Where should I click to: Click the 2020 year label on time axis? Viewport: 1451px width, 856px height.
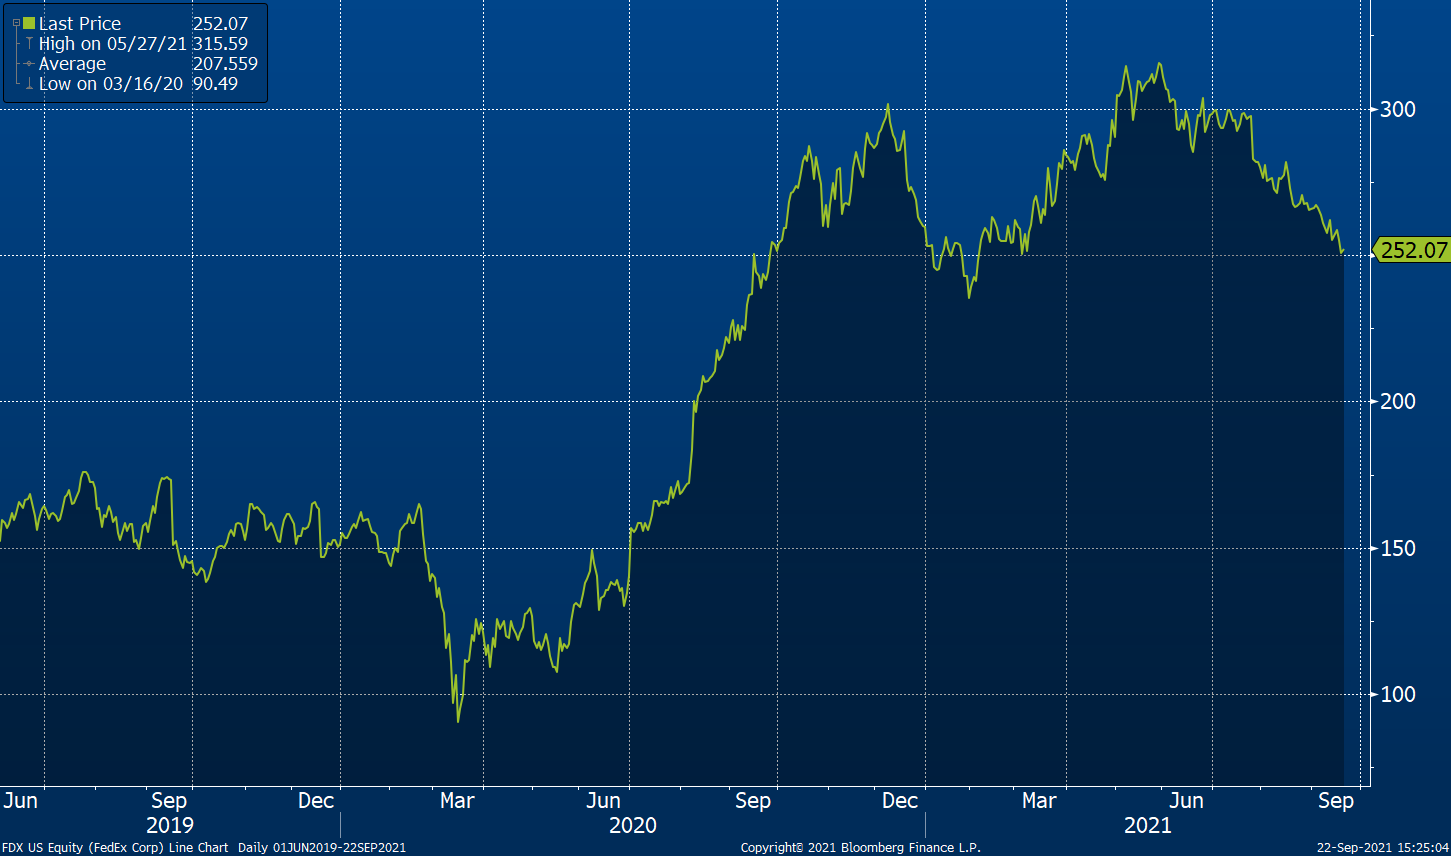coord(633,826)
